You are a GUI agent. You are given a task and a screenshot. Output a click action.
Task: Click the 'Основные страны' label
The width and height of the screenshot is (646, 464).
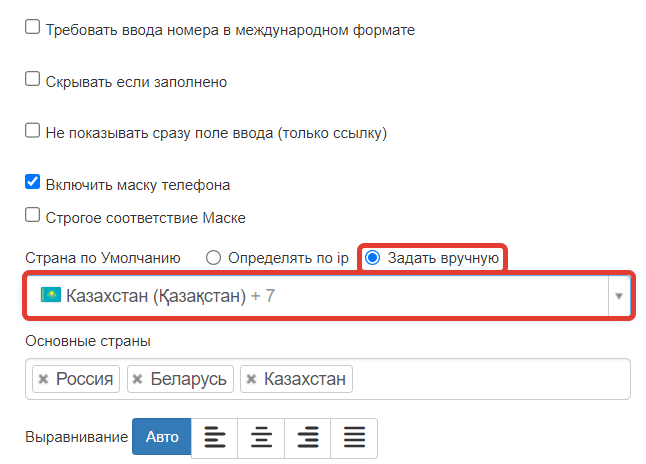pyautogui.click(x=88, y=341)
